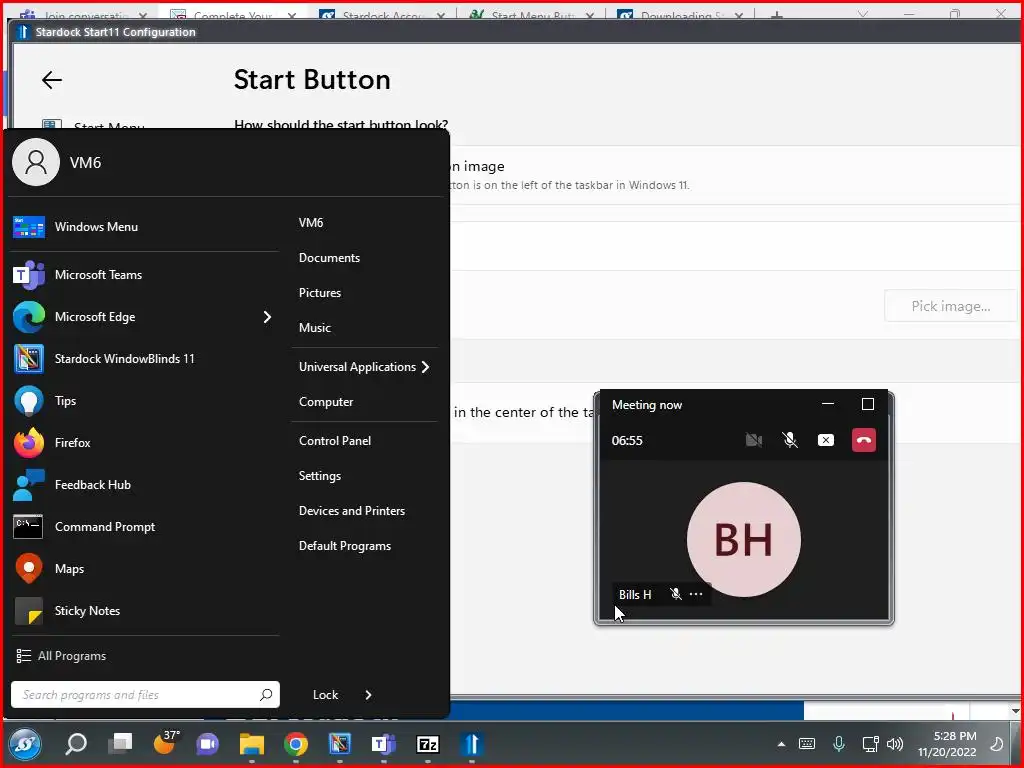Open Pictures folder
The height and width of the screenshot is (768, 1024).
point(320,293)
